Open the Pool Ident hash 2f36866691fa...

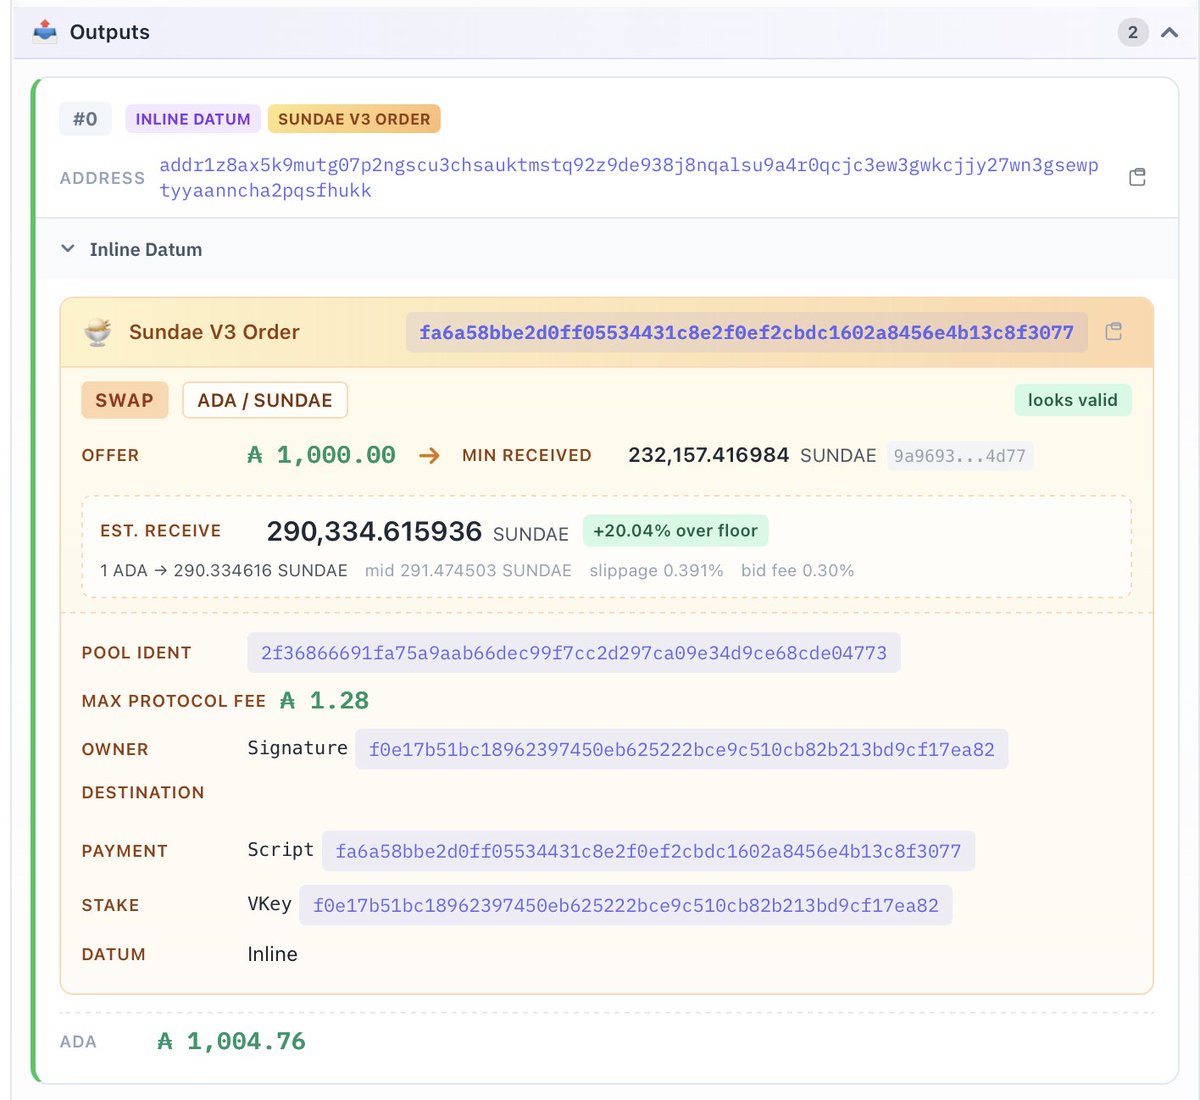point(574,653)
